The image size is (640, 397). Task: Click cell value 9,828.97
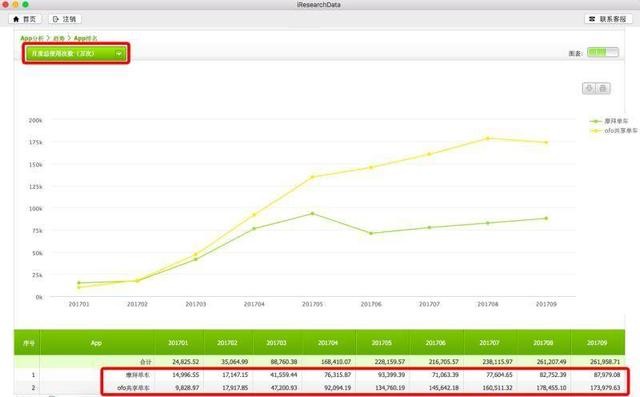click(x=187, y=388)
